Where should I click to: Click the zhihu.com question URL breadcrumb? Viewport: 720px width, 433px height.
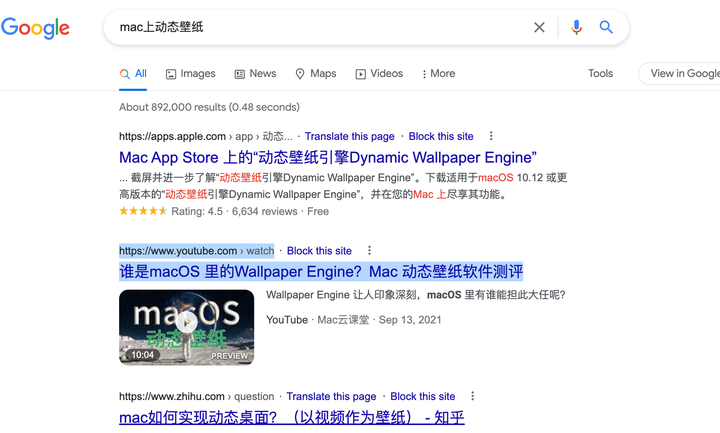click(197, 396)
